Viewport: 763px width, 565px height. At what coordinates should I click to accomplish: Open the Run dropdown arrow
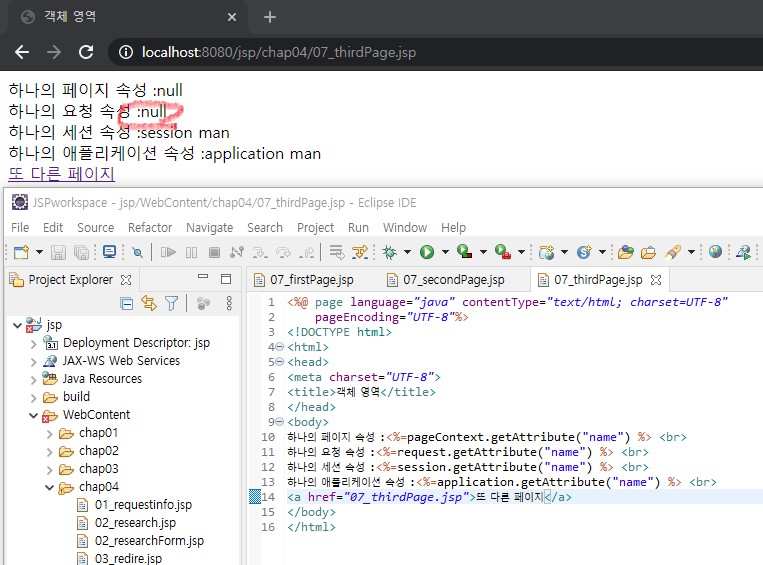point(445,252)
